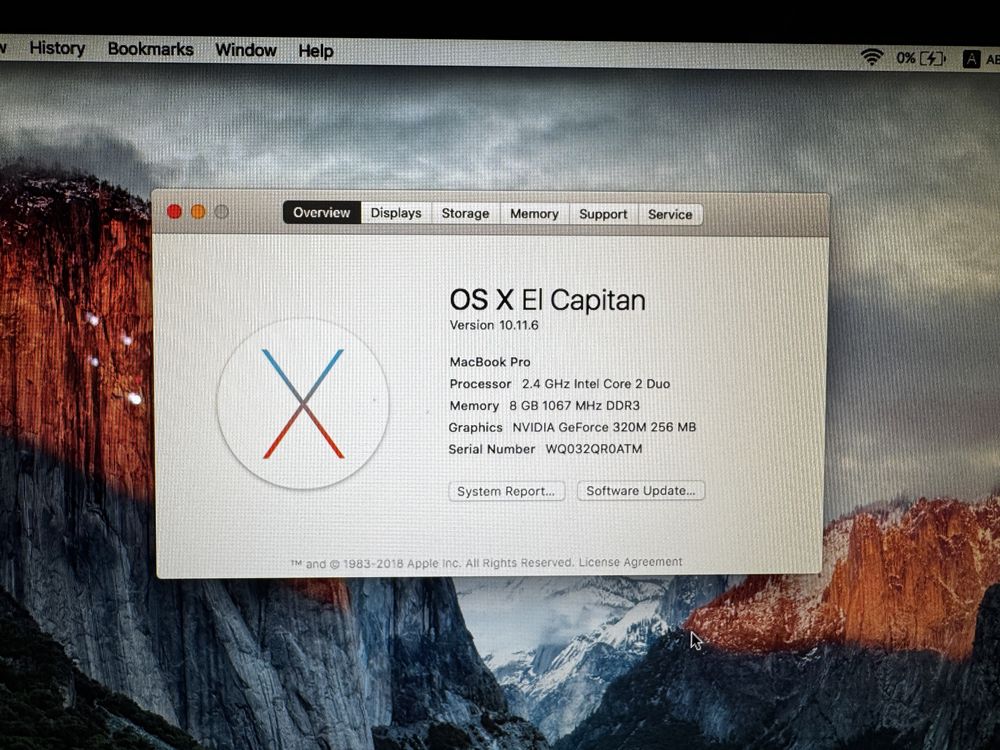Go to the Service tab
This screenshot has width=1000, height=750.
pyautogui.click(x=670, y=215)
